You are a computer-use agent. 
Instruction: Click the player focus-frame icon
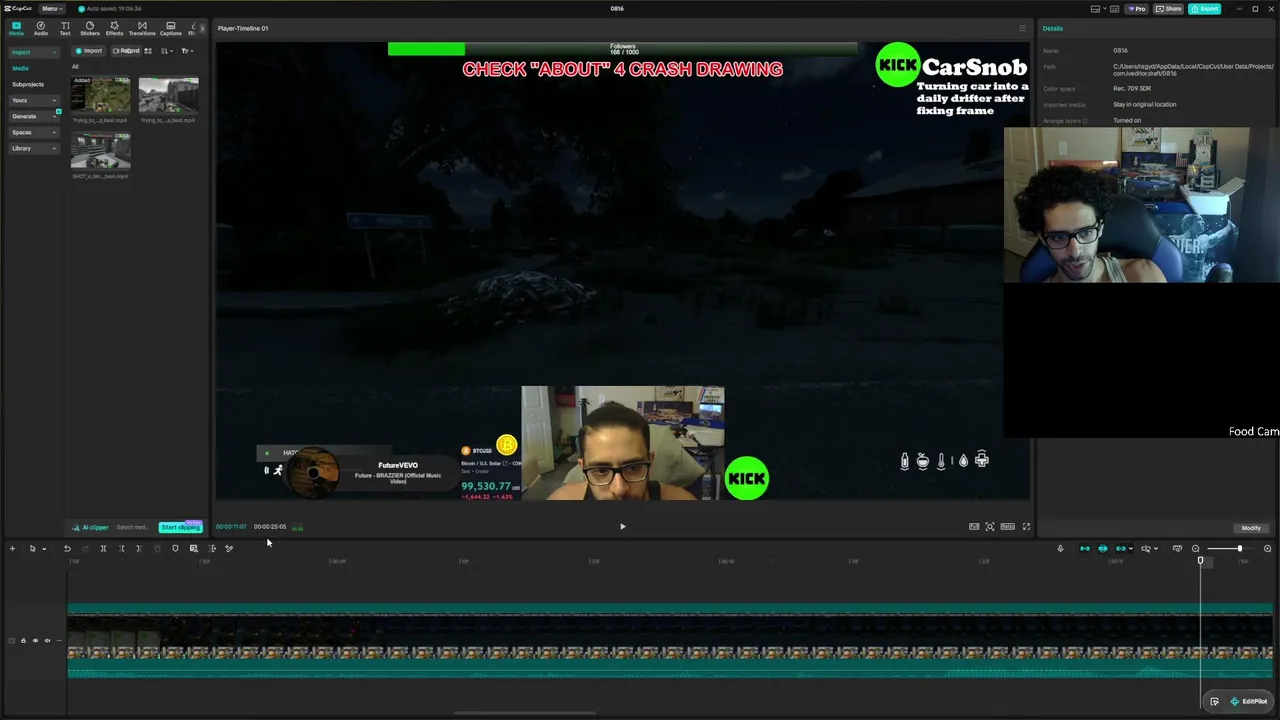click(990, 527)
